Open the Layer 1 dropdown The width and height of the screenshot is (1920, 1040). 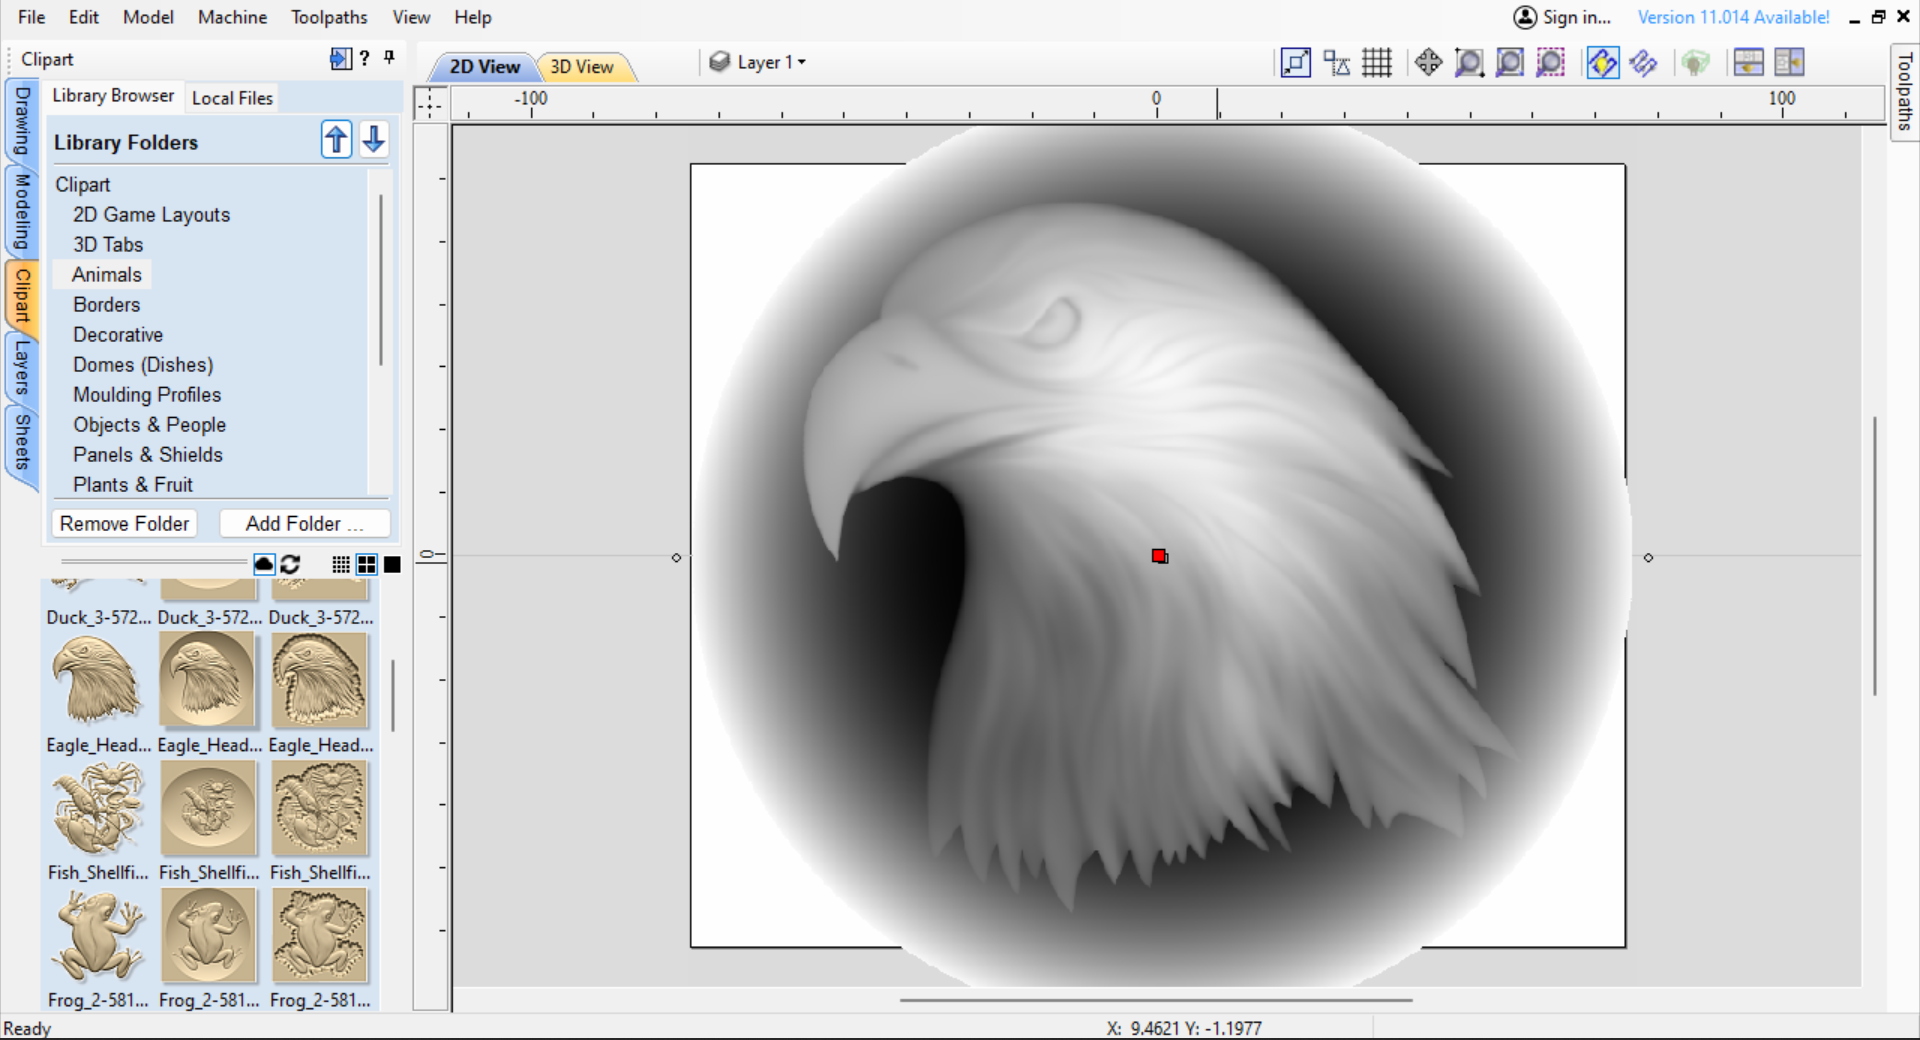point(768,62)
